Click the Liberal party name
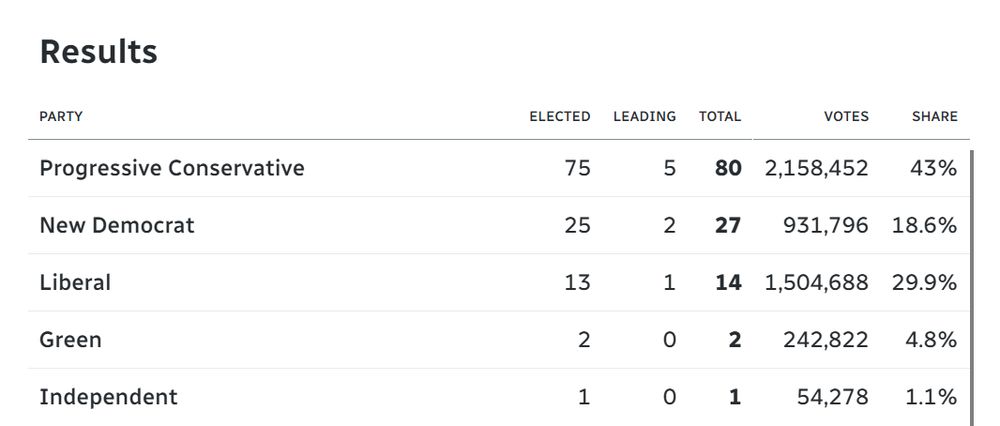Screen dimensions: 1000x426 (x=75, y=283)
